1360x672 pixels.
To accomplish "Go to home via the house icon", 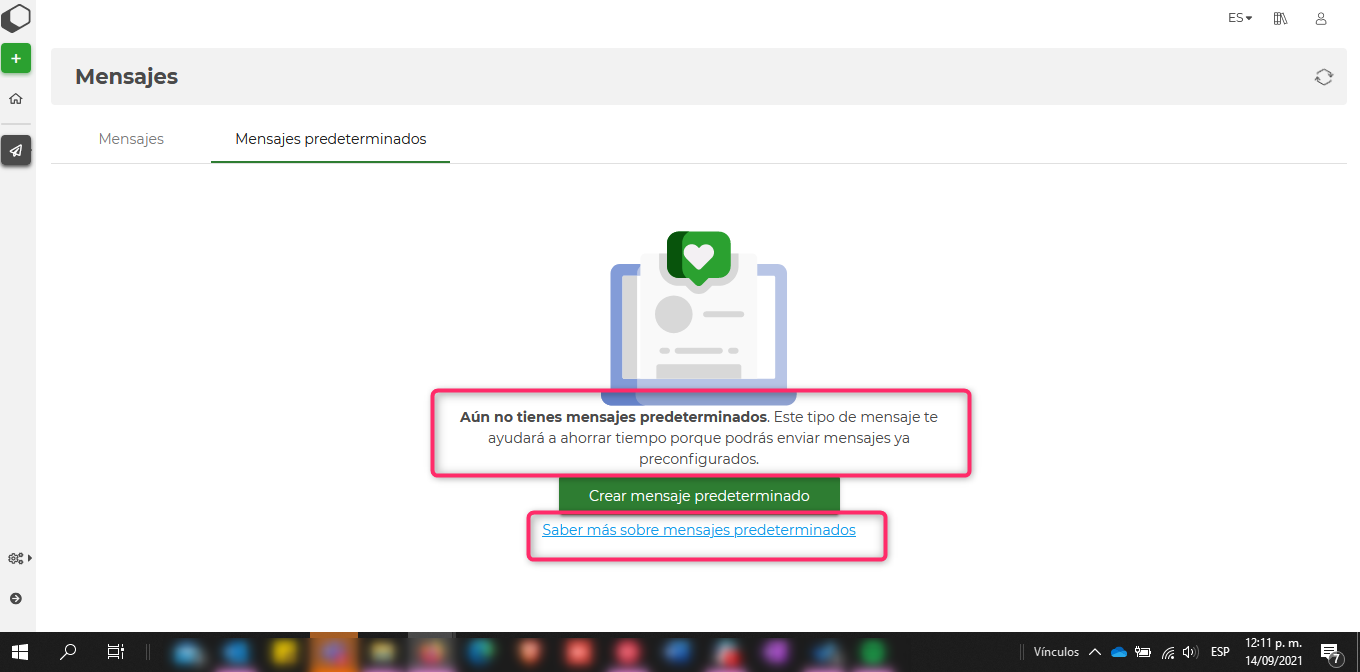I will [16, 99].
